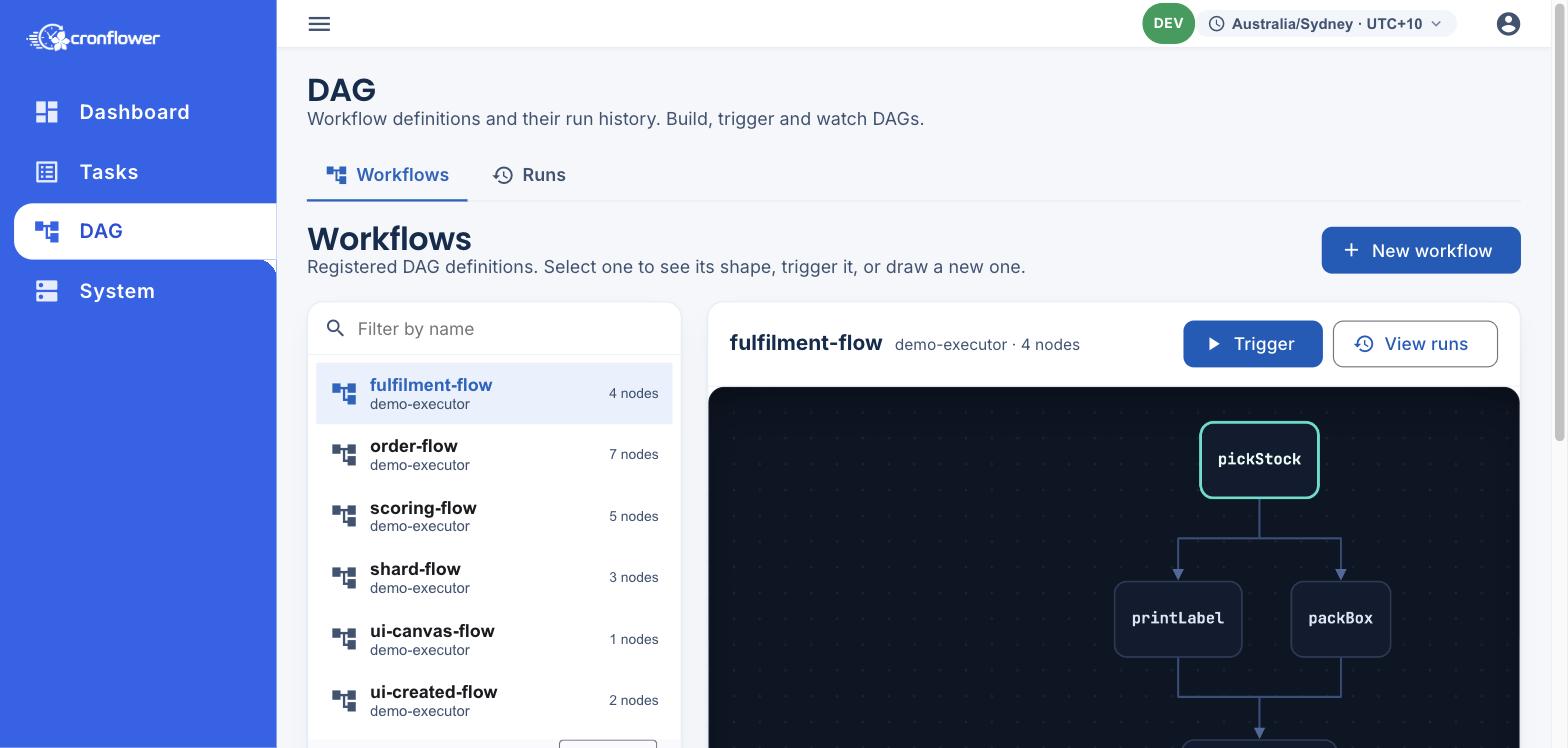Image resolution: width=1568 pixels, height=748 pixels.
Task: Click the DAG icon in sidebar
Action: (x=47, y=231)
